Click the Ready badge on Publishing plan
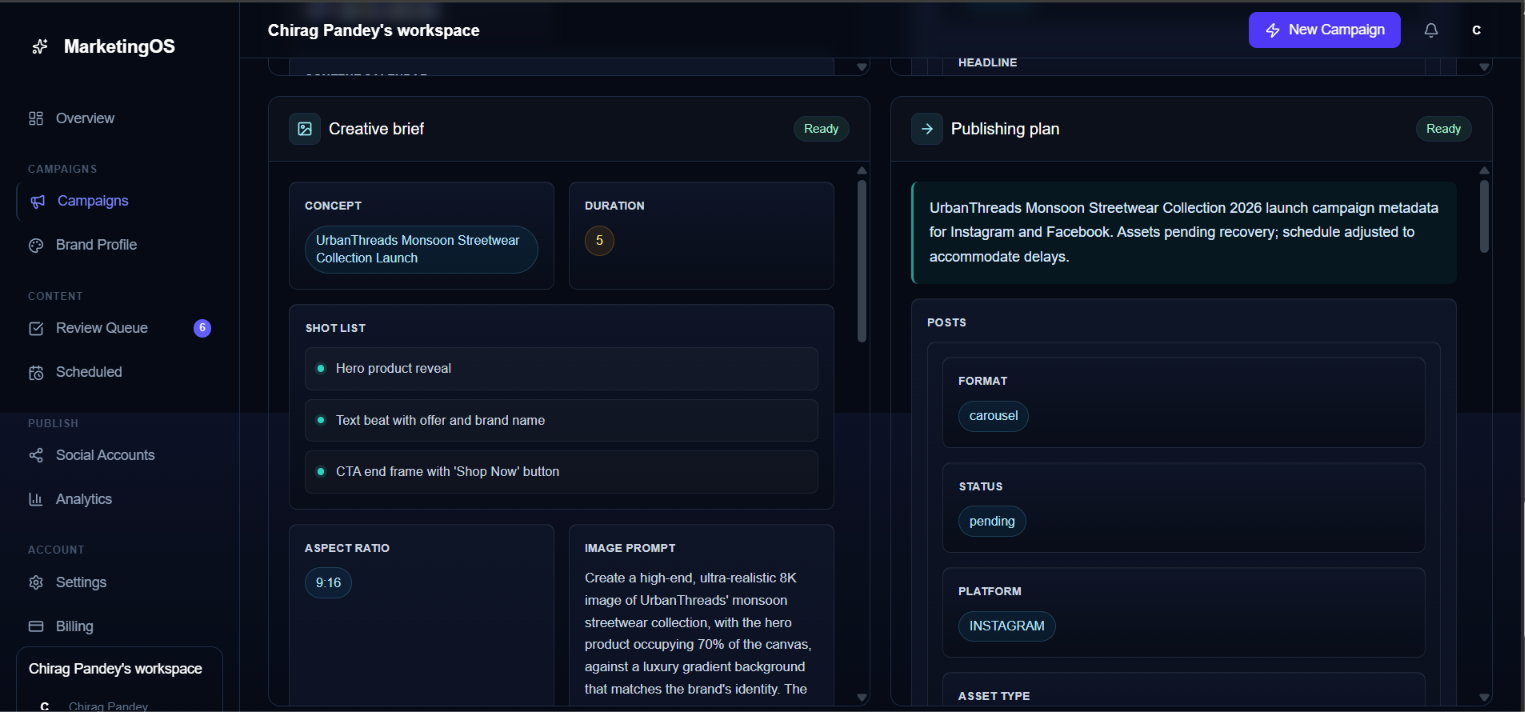Viewport: 1525px width, 712px height. pyautogui.click(x=1443, y=129)
